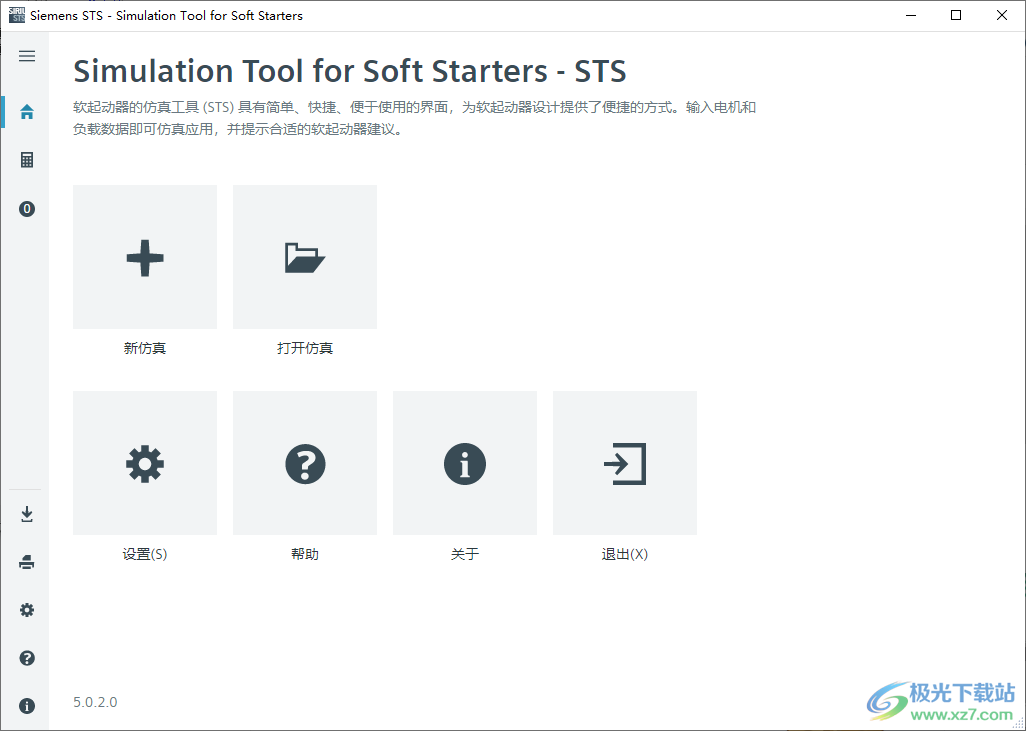Maximize the Siemens STS window
Image resolution: width=1026 pixels, height=731 pixels.
point(956,15)
